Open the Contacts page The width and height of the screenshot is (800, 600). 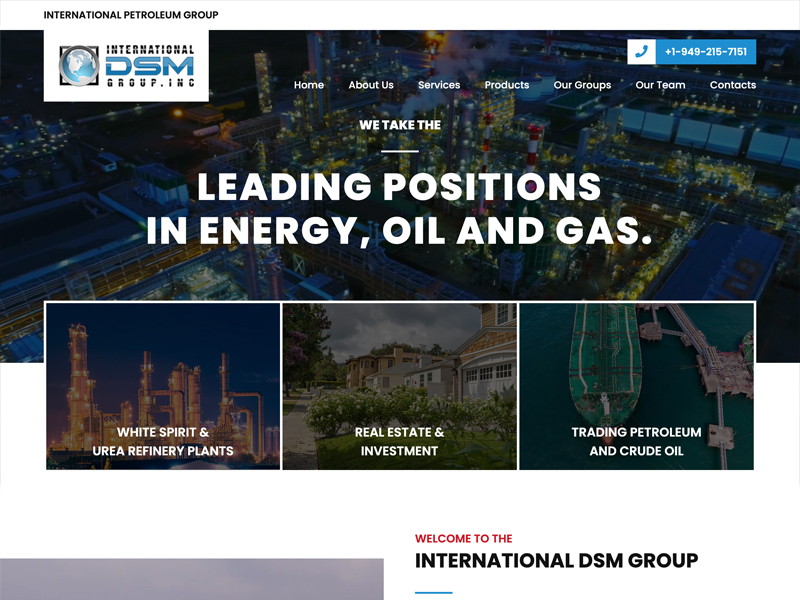pyautogui.click(x=733, y=85)
